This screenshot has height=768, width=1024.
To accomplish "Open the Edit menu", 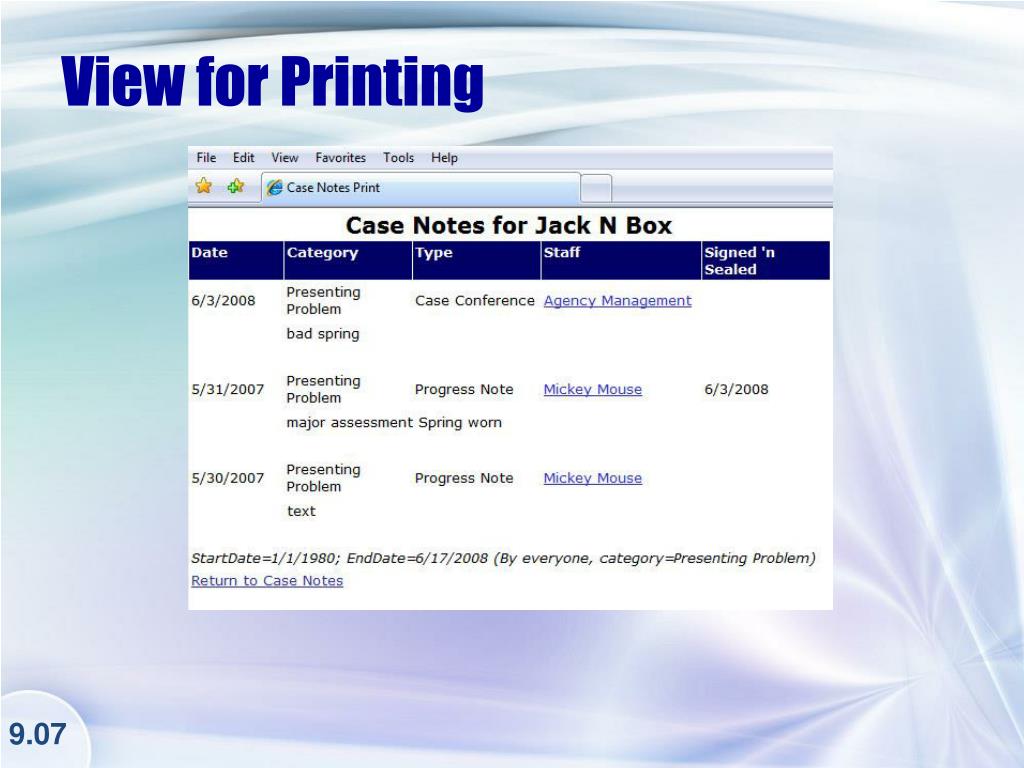I will 244,157.
